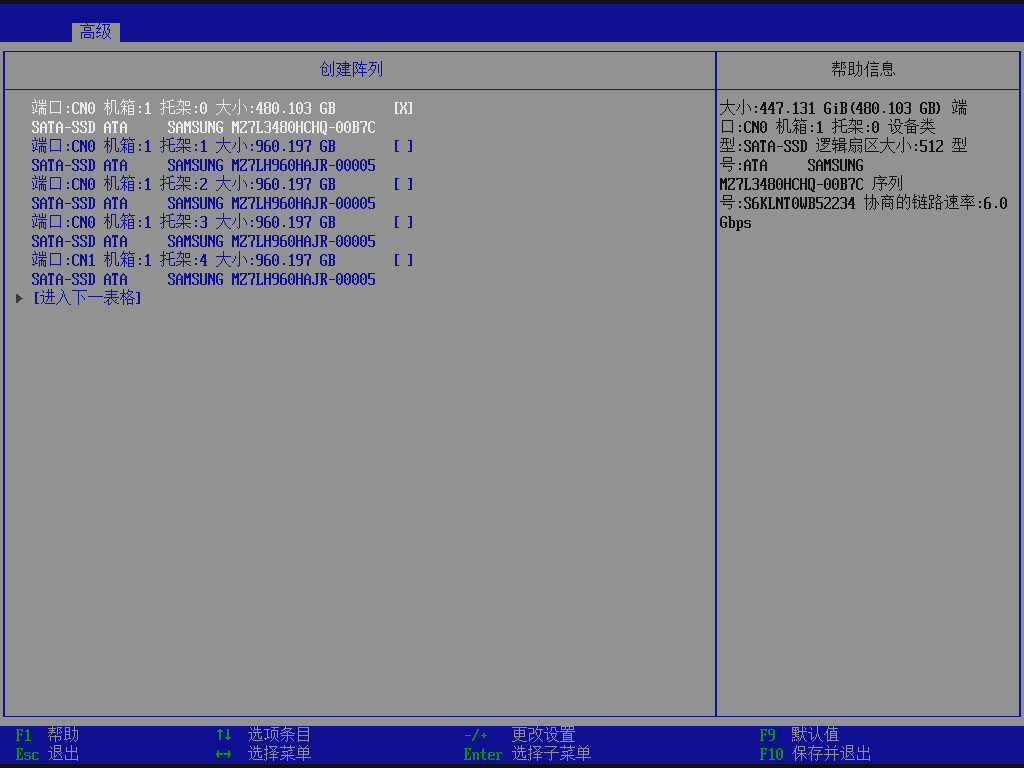The height and width of the screenshot is (768, 1024).
Task: Uncheck the tray 0 480.103 GB drive checkbox
Action: (x=403, y=108)
